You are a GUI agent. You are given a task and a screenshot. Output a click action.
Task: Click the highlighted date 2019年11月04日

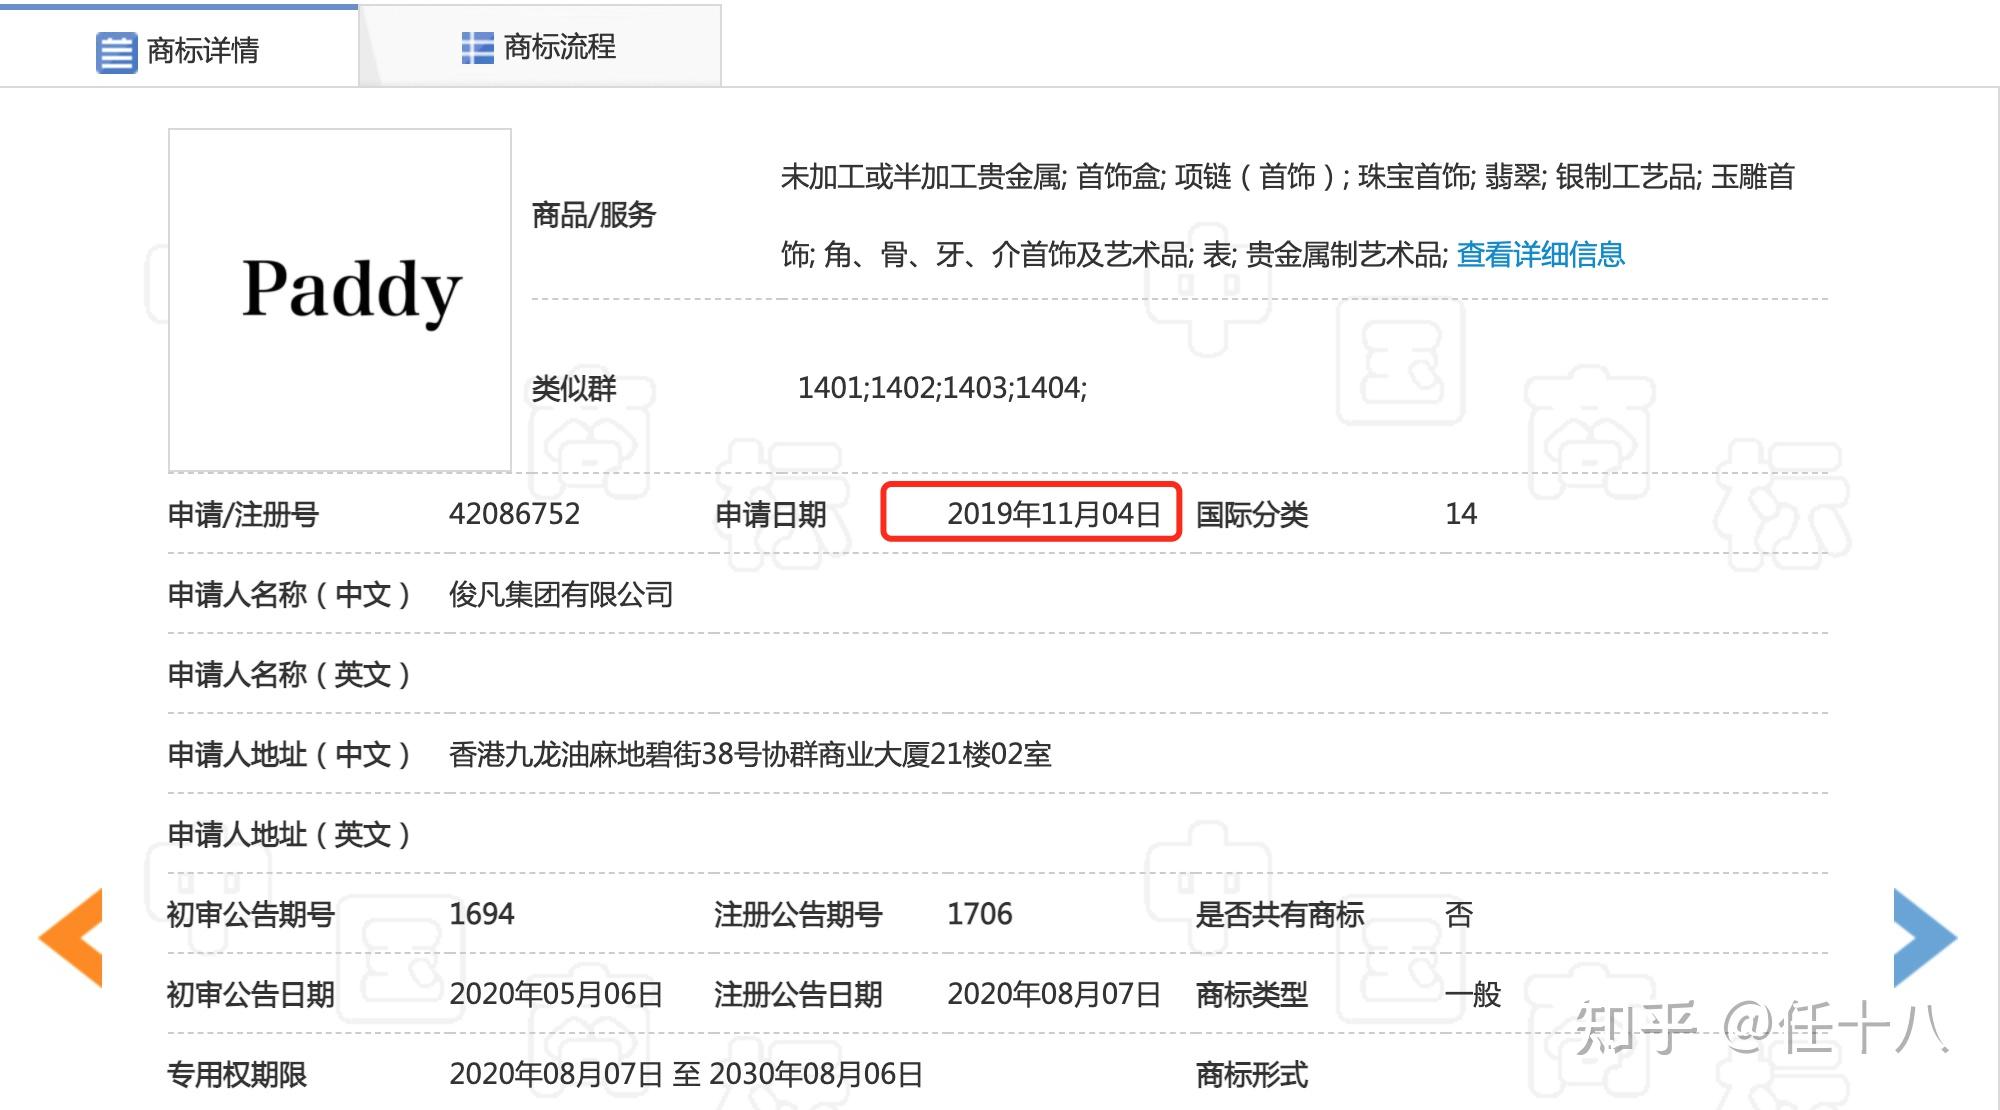click(1053, 513)
